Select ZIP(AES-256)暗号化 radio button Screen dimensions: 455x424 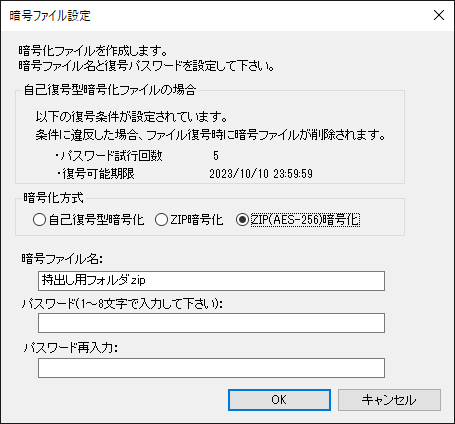click(242, 220)
